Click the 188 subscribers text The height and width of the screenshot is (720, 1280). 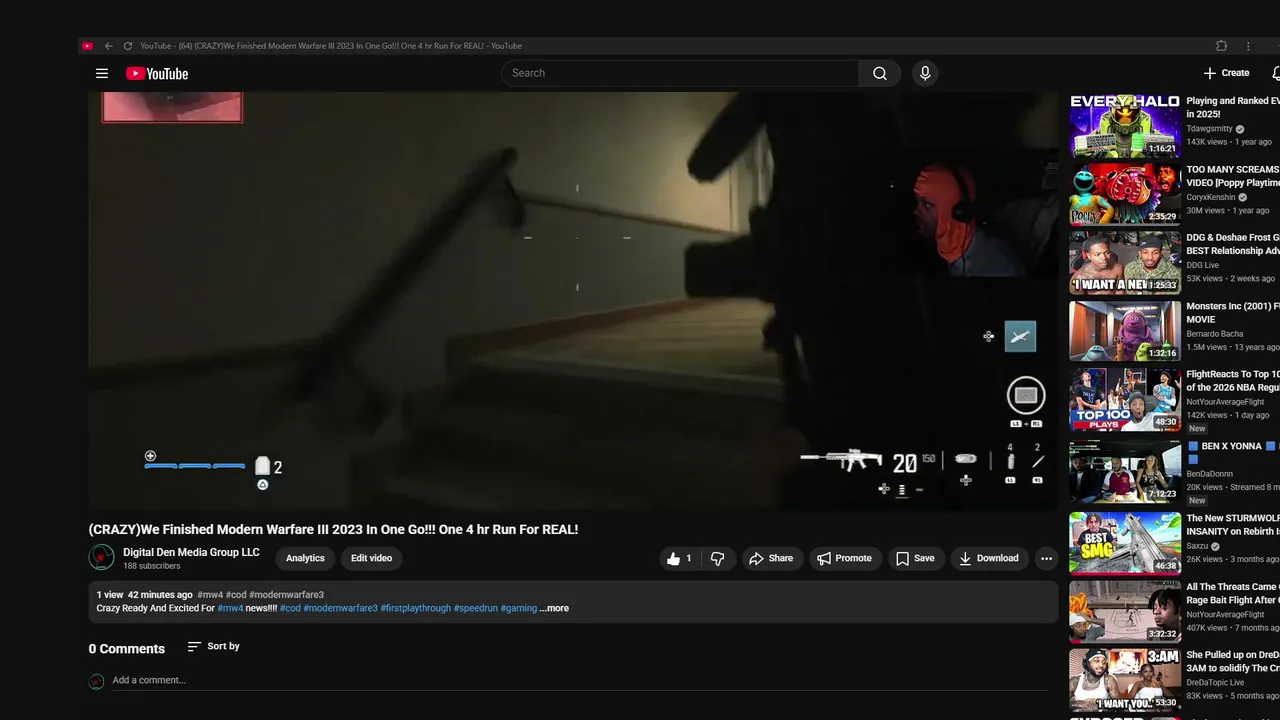tap(152, 566)
